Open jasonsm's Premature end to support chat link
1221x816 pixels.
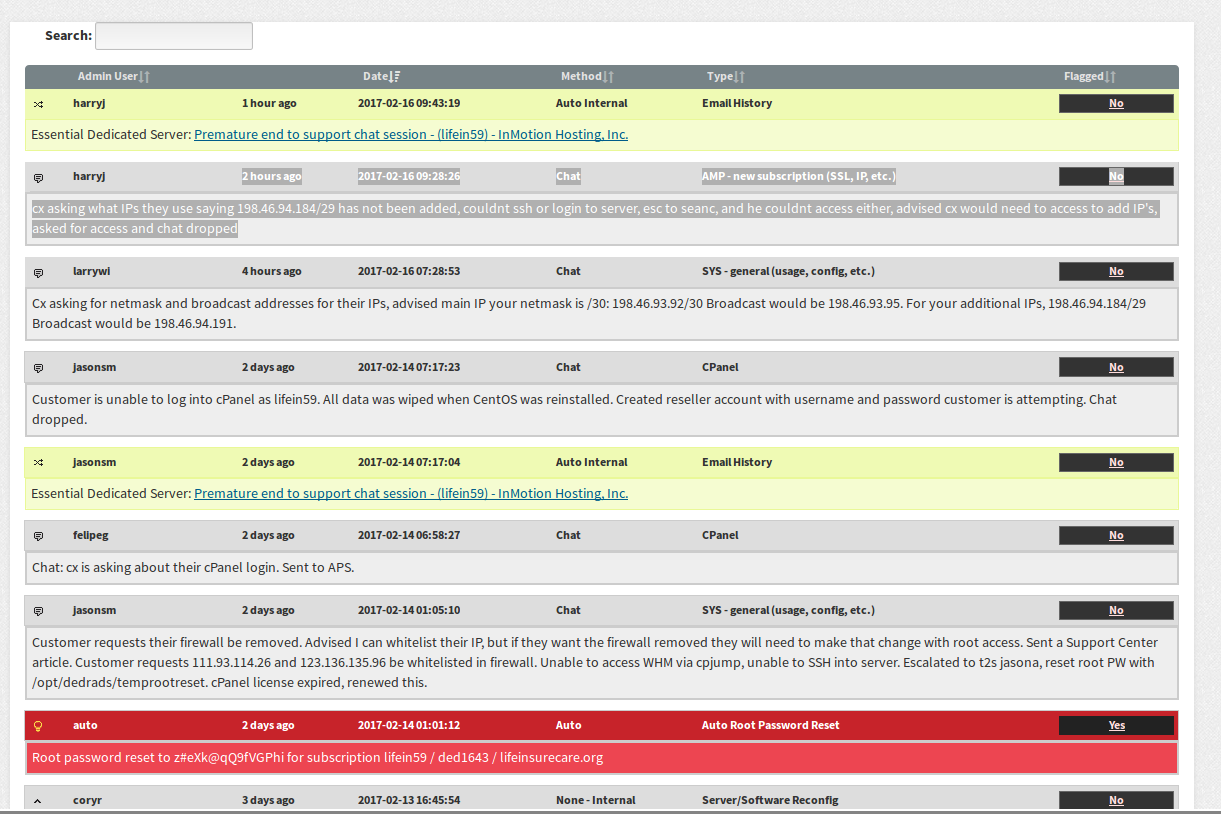coord(411,494)
